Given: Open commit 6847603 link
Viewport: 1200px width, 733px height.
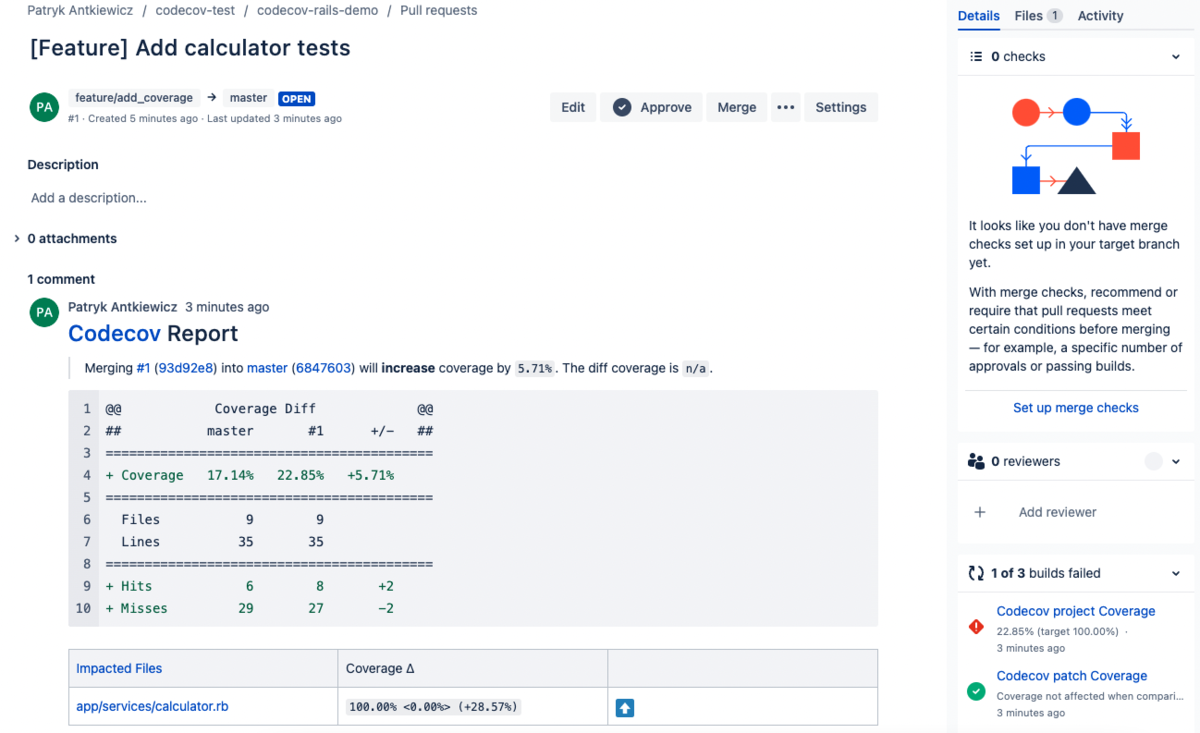Looking at the screenshot, I should (323, 368).
